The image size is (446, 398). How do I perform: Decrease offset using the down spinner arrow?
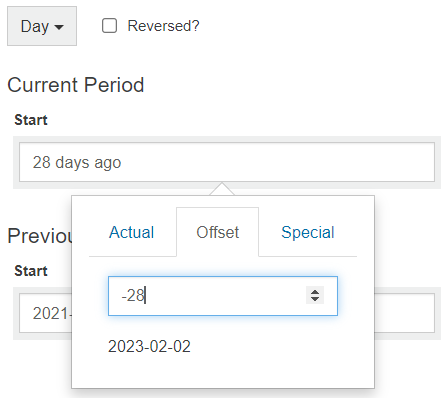[315, 299]
